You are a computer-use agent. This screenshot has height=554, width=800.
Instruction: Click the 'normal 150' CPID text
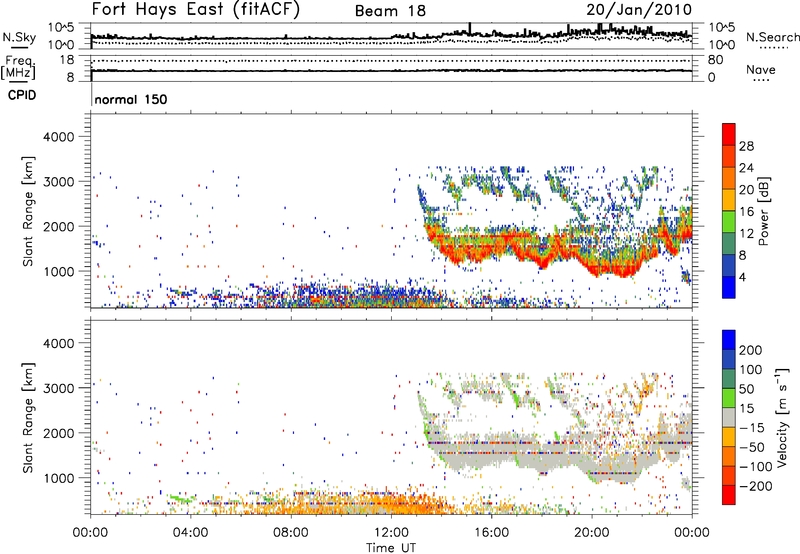(x=131, y=99)
